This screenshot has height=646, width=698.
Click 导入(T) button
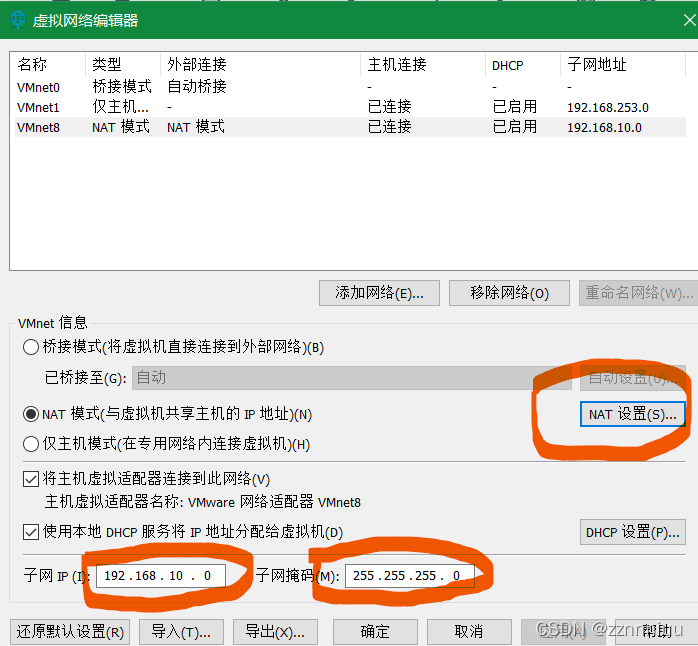181,632
